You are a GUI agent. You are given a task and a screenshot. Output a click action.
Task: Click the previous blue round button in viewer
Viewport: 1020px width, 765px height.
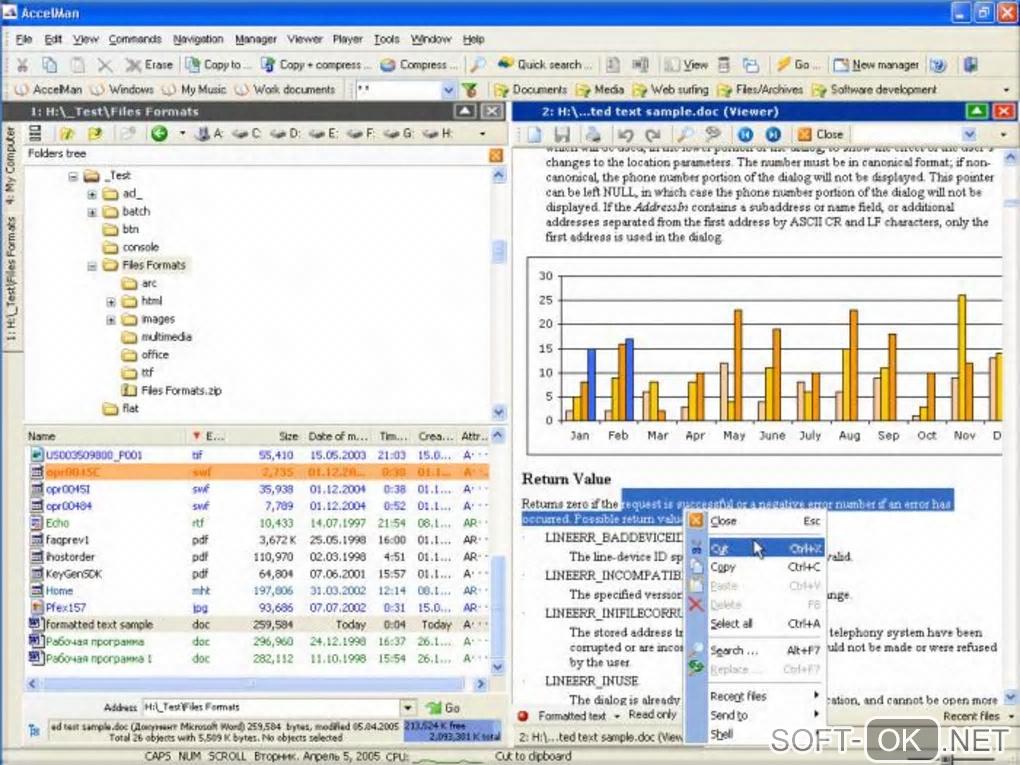(745, 134)
